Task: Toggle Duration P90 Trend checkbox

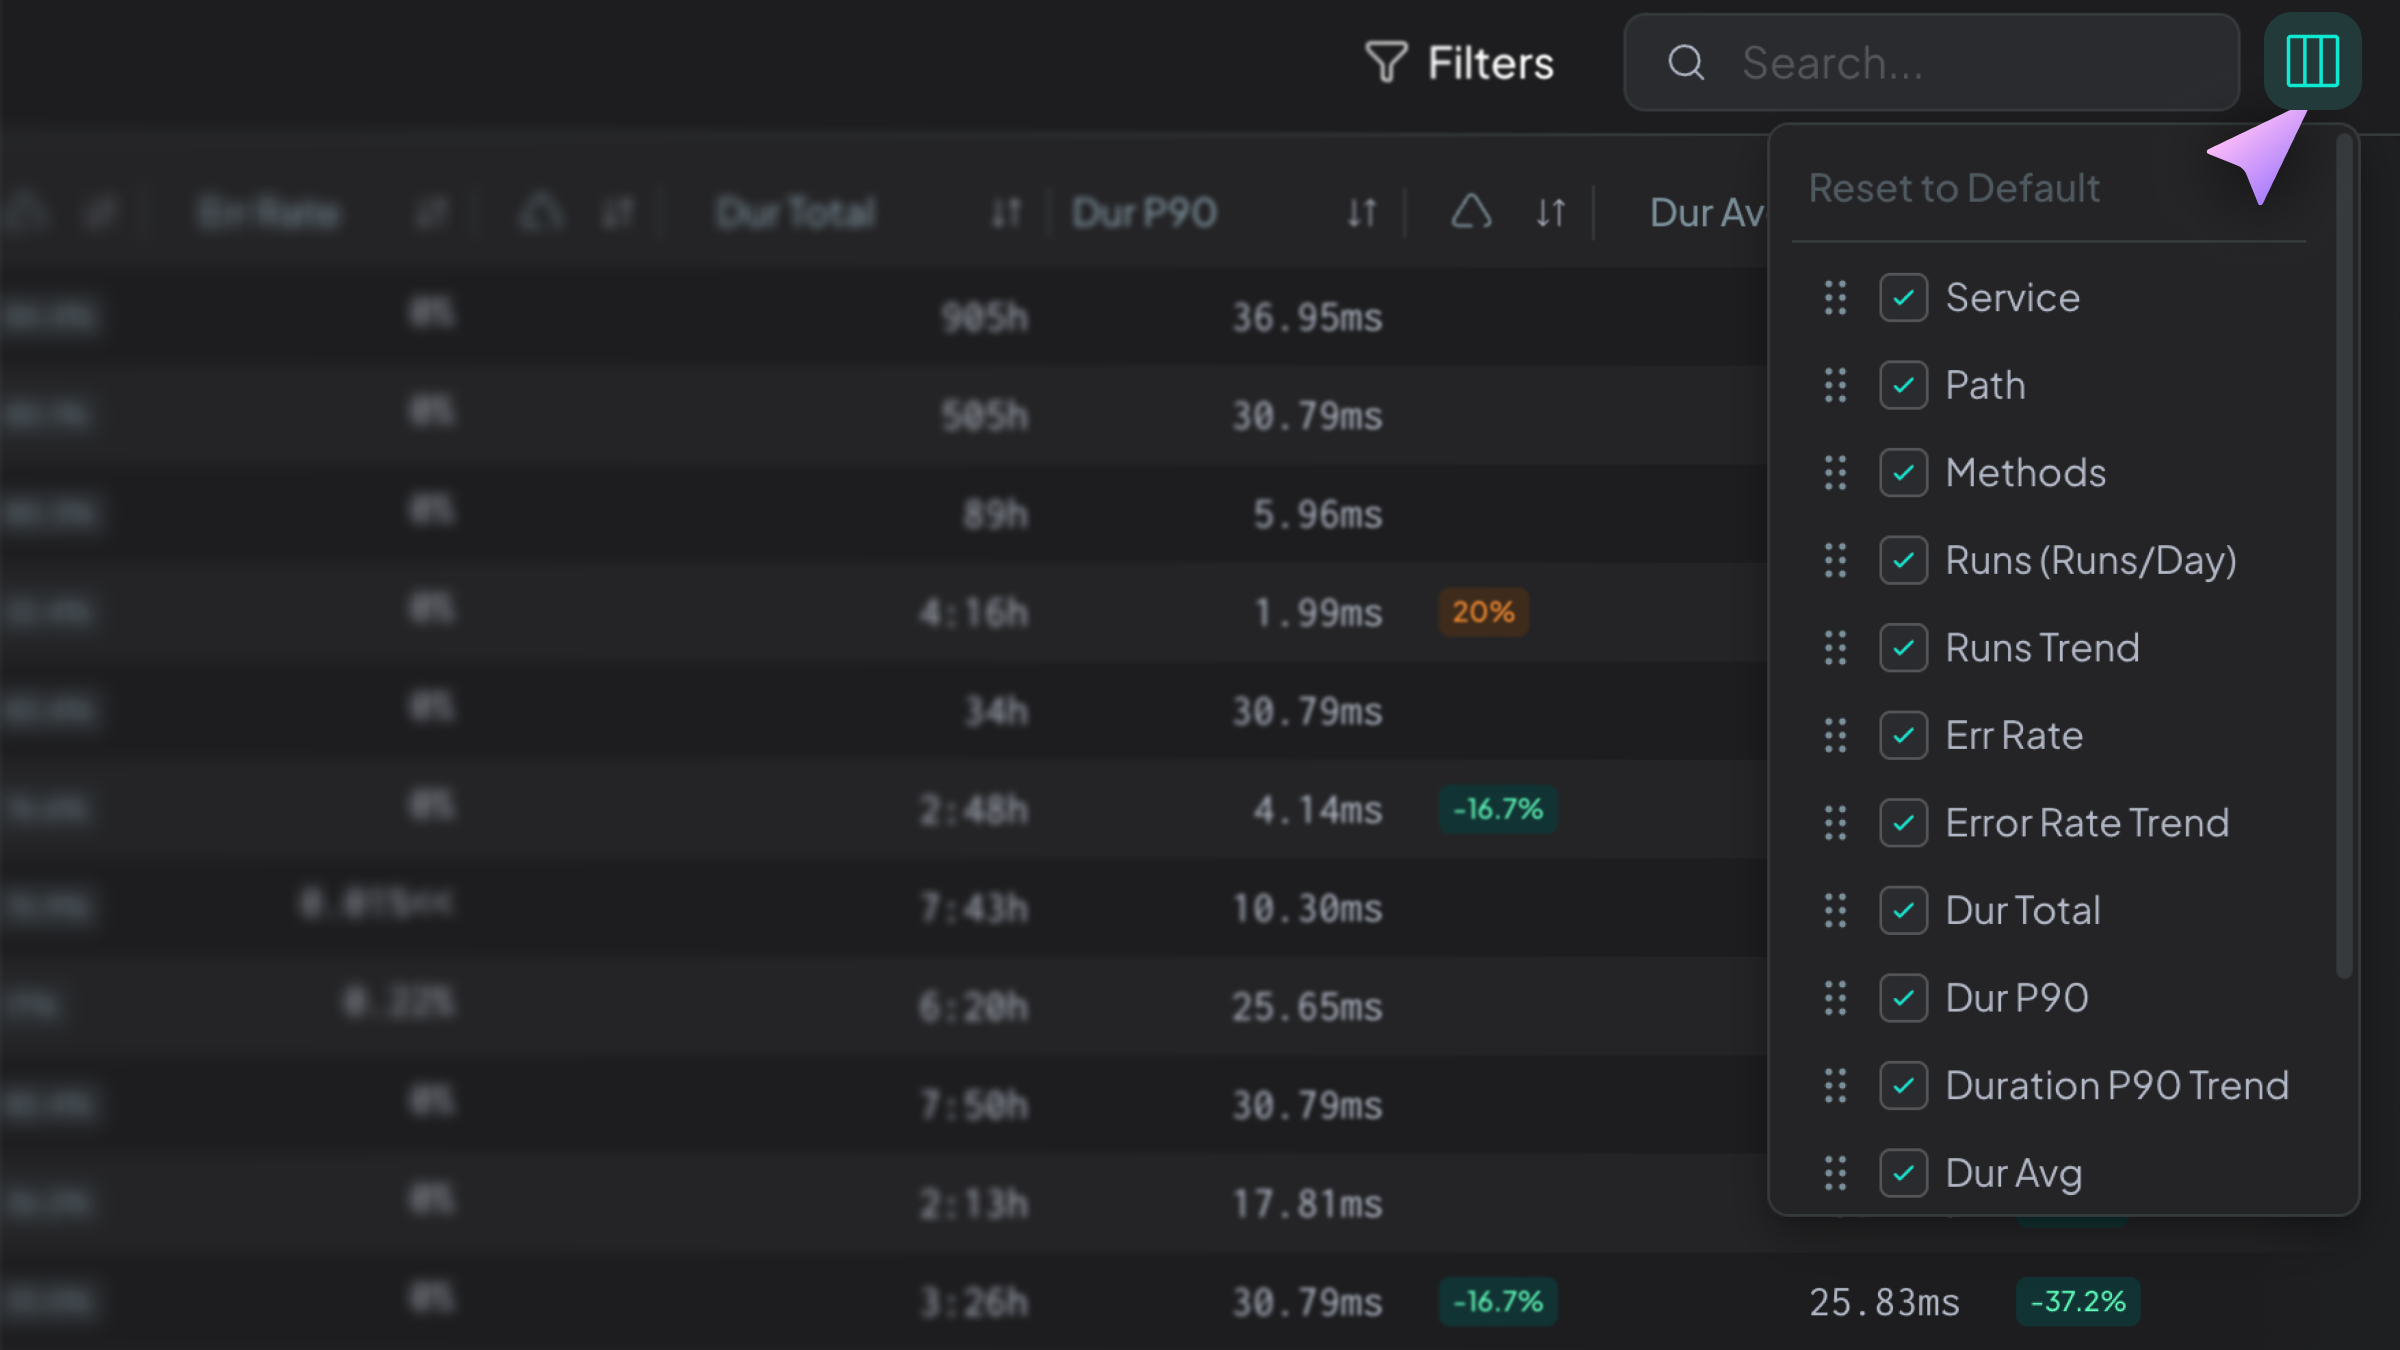Action: click(x=1903, y=1086)
